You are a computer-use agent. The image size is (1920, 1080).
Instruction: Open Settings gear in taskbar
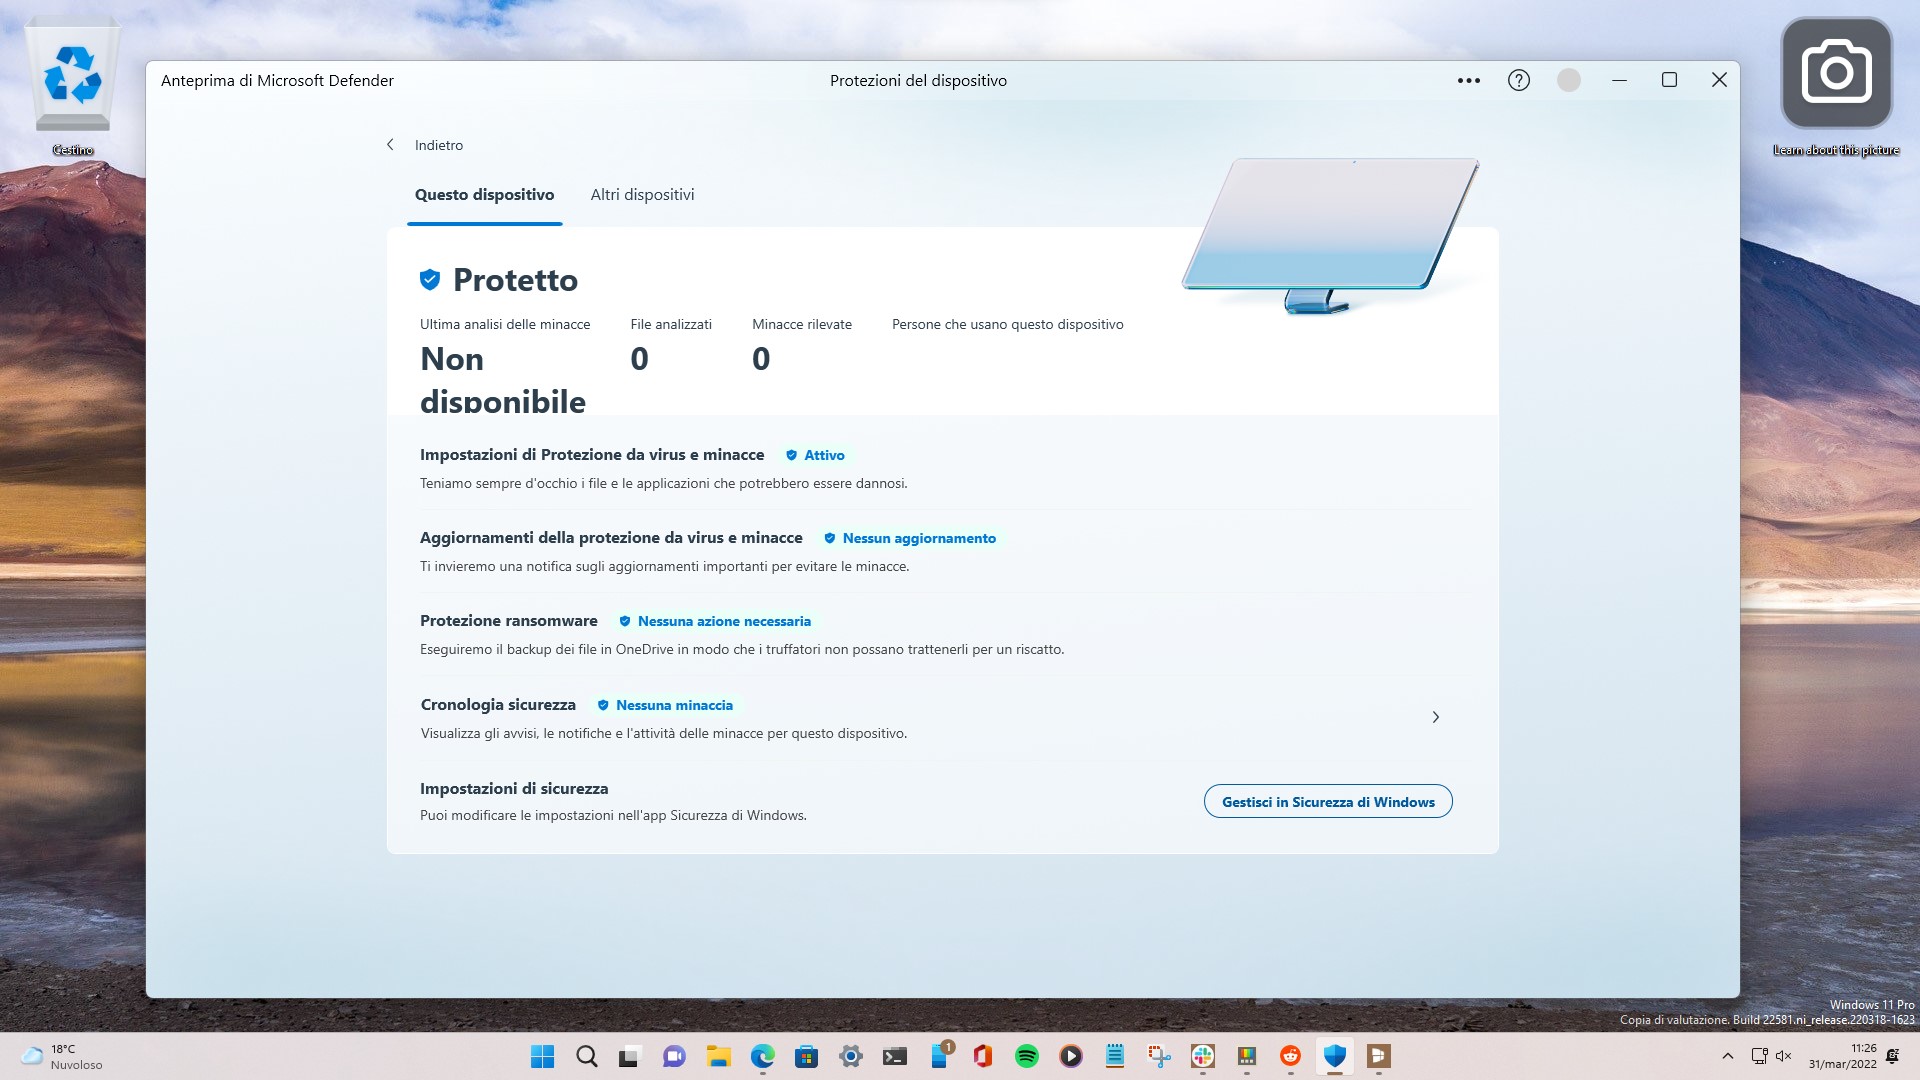pos(850,1056)
